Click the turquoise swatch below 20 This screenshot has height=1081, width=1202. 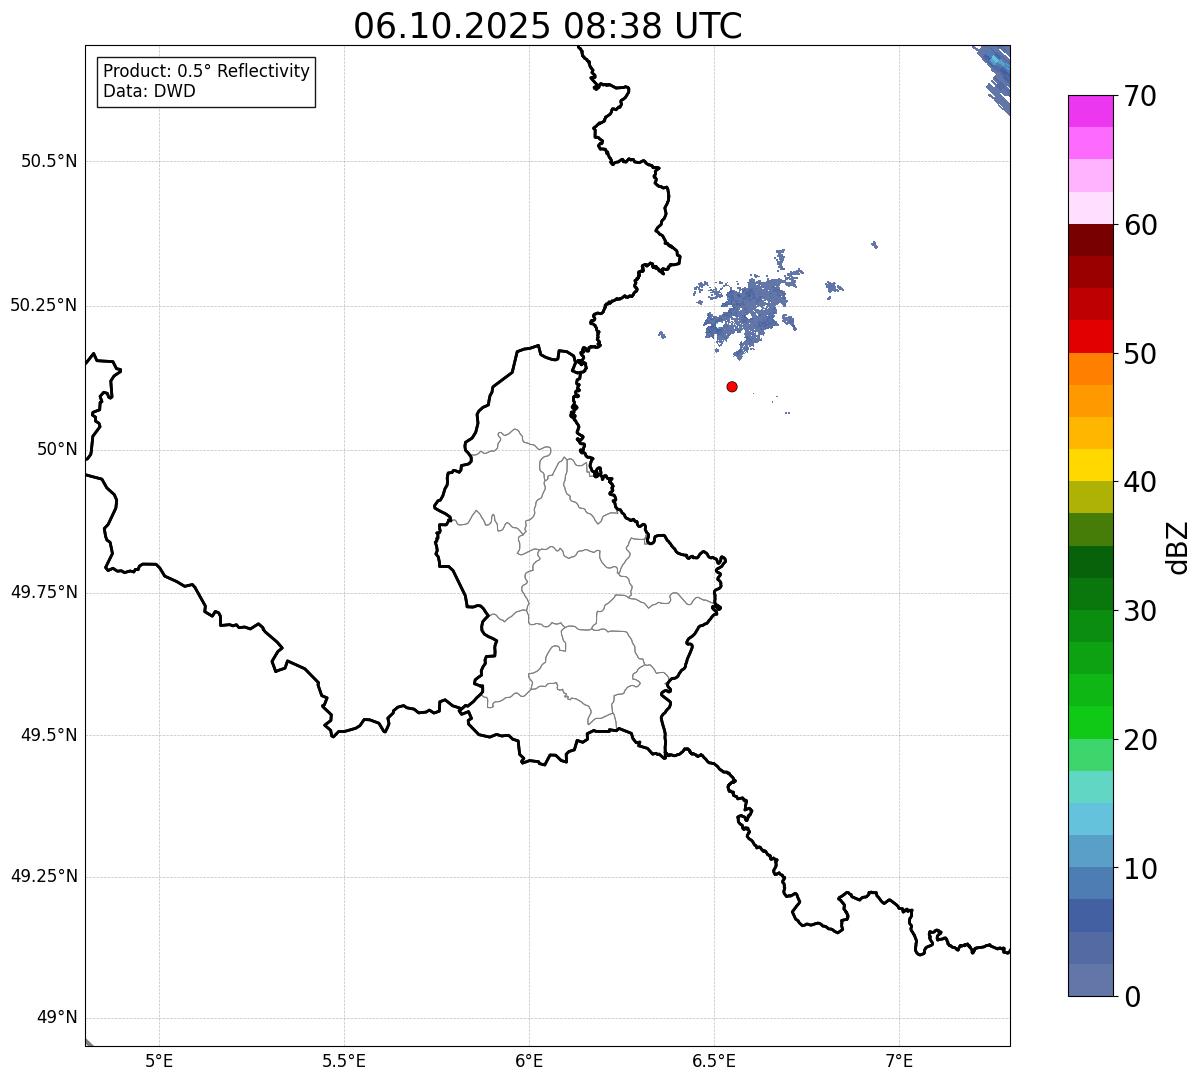[x=1091, y=787]
